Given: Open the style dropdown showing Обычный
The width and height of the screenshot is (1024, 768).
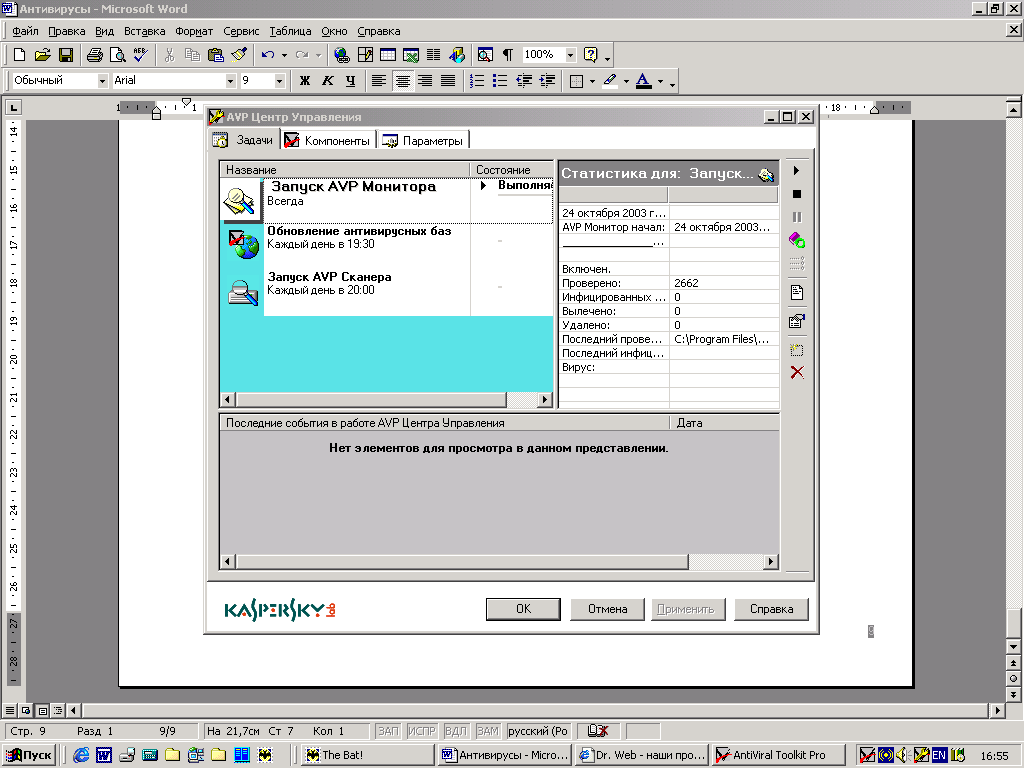Looking at the screenshot, I should pyautogui.click(x=103, y=80).
